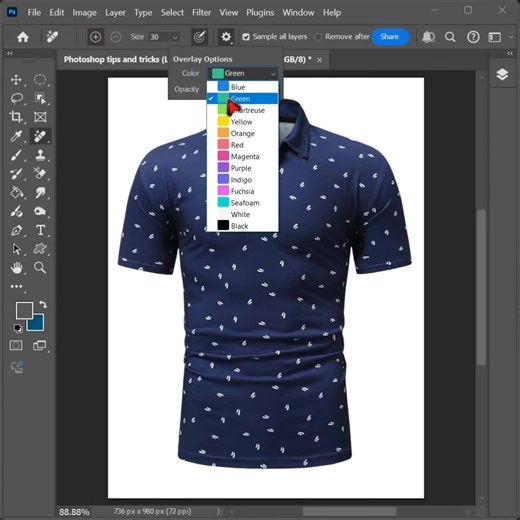Open overlay options gear menu
This screenshot has width=520, height=520.
(x=226, y=37)
